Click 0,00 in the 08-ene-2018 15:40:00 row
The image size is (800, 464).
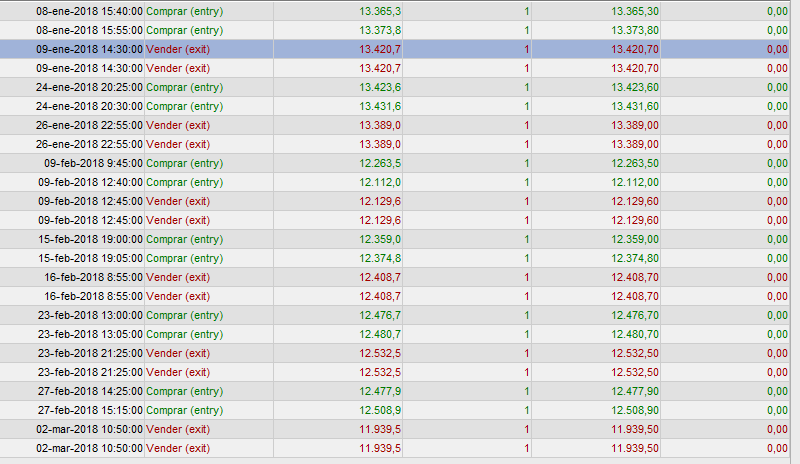[x=778, y=11]
